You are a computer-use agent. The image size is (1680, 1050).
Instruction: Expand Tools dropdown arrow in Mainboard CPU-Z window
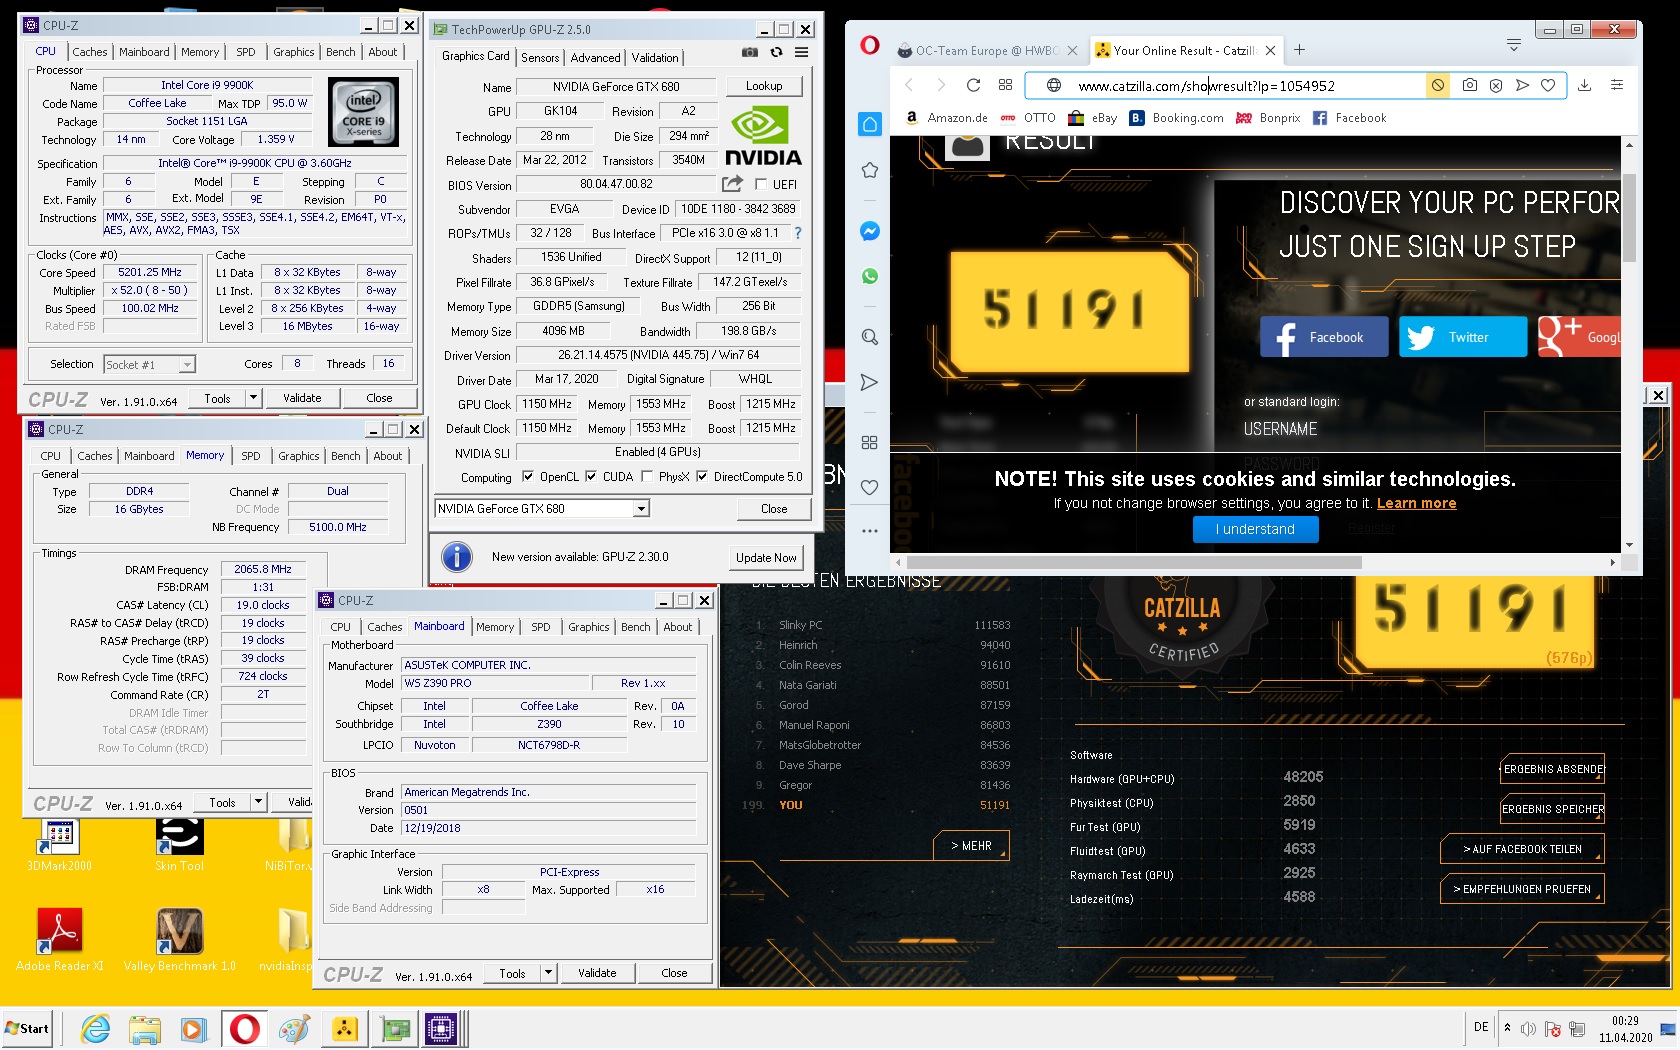point(549,973)
